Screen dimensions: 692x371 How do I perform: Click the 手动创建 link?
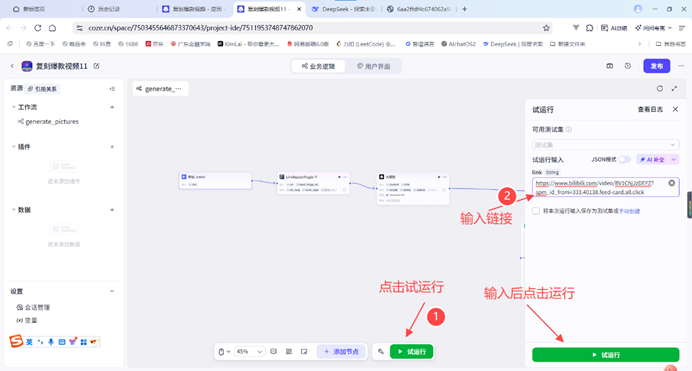(629, 211)
